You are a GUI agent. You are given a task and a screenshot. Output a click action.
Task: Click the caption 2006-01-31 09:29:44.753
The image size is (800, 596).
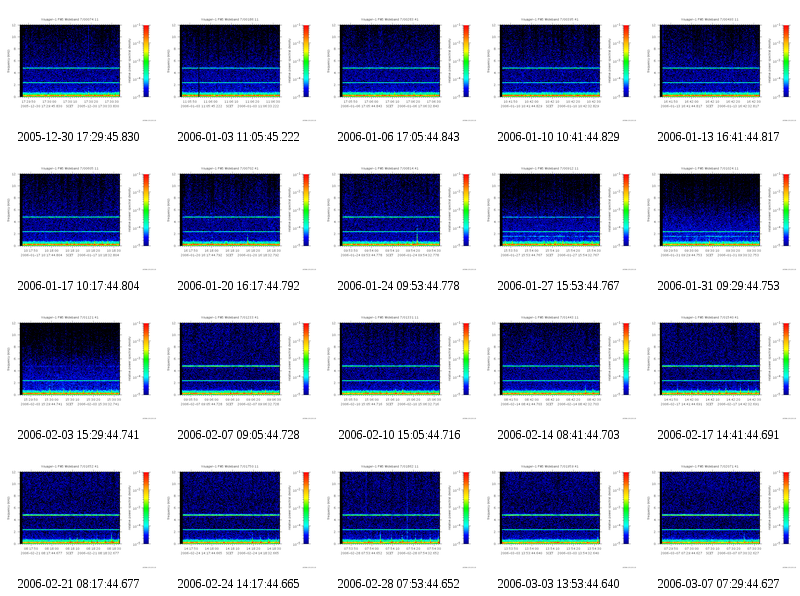pyautogui.click(x=718, y=286)
